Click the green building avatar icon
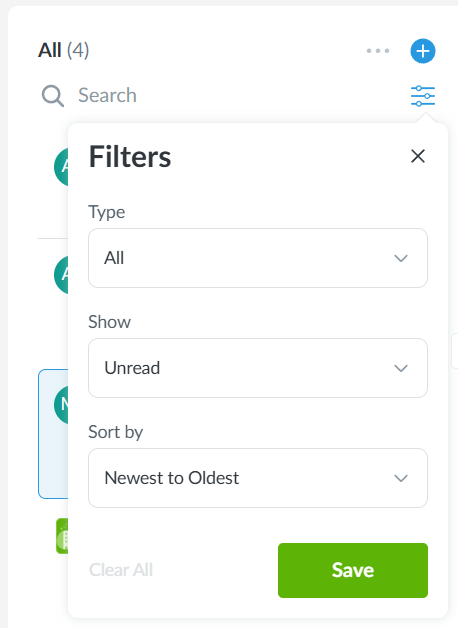Image resolution: width=458 pixels, height=628 pixels. (62, 536)
